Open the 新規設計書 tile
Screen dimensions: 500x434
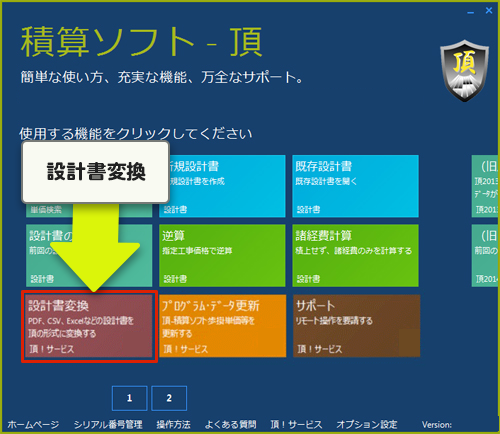click(x=222, y=186)
